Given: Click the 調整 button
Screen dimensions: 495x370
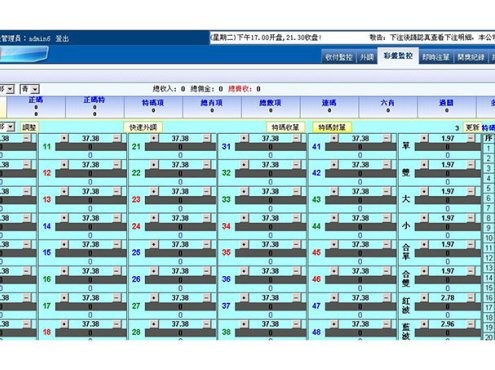Looking at the screenshot, I should 29,127.
